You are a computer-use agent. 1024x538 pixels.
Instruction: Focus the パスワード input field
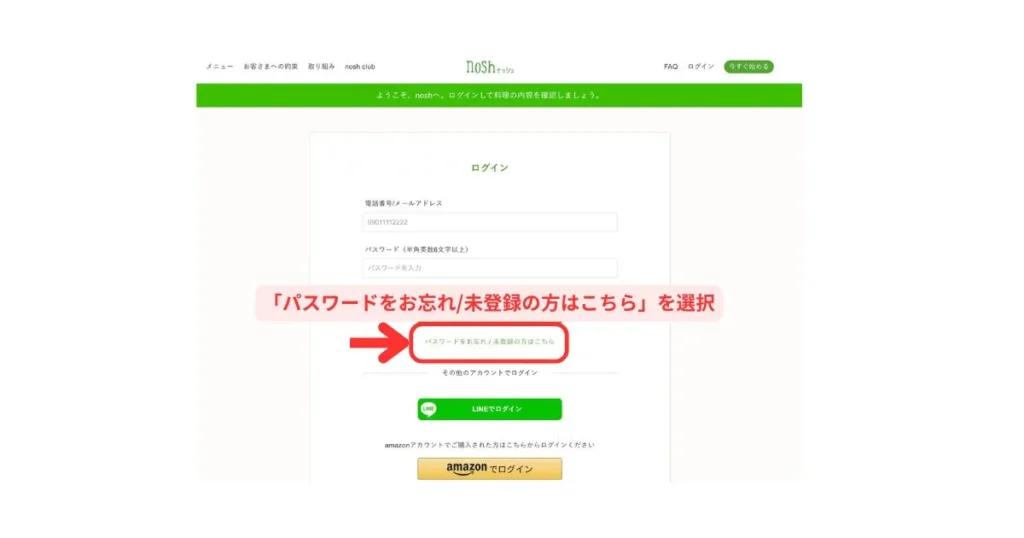click(490, 268)
